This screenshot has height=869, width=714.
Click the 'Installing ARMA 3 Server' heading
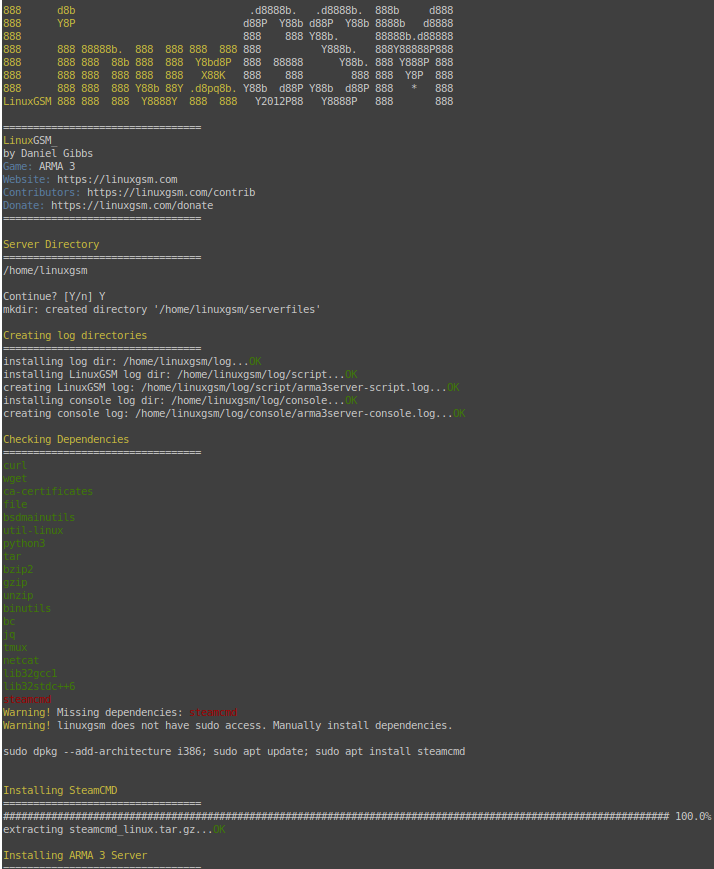point(75,856)
